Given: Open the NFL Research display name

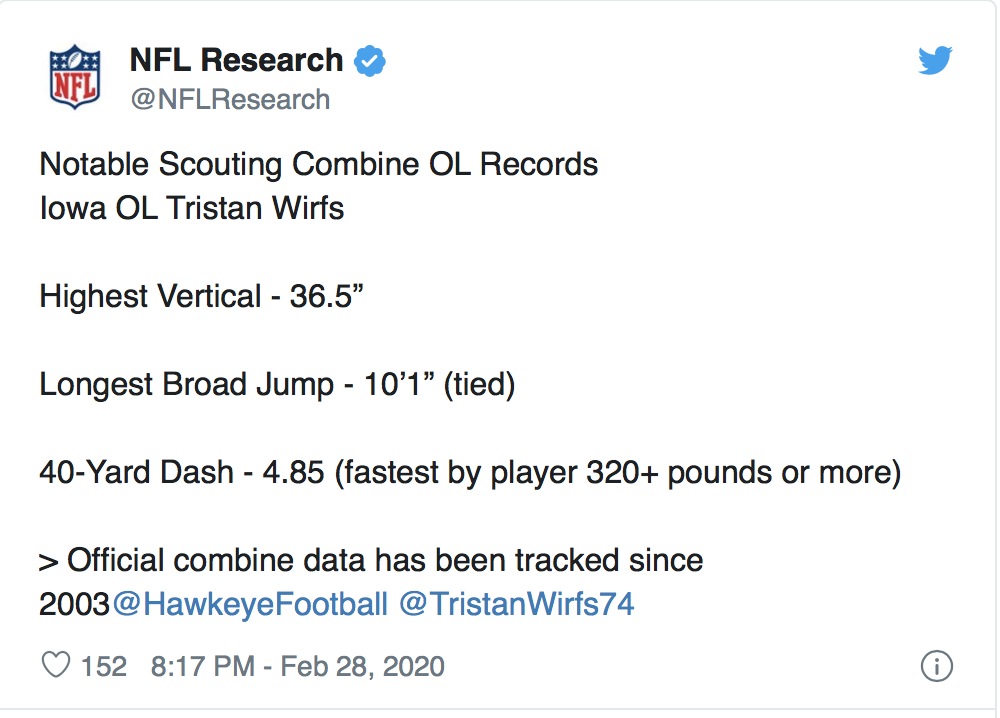Looking at the screenshot, I should click(237, 61).
